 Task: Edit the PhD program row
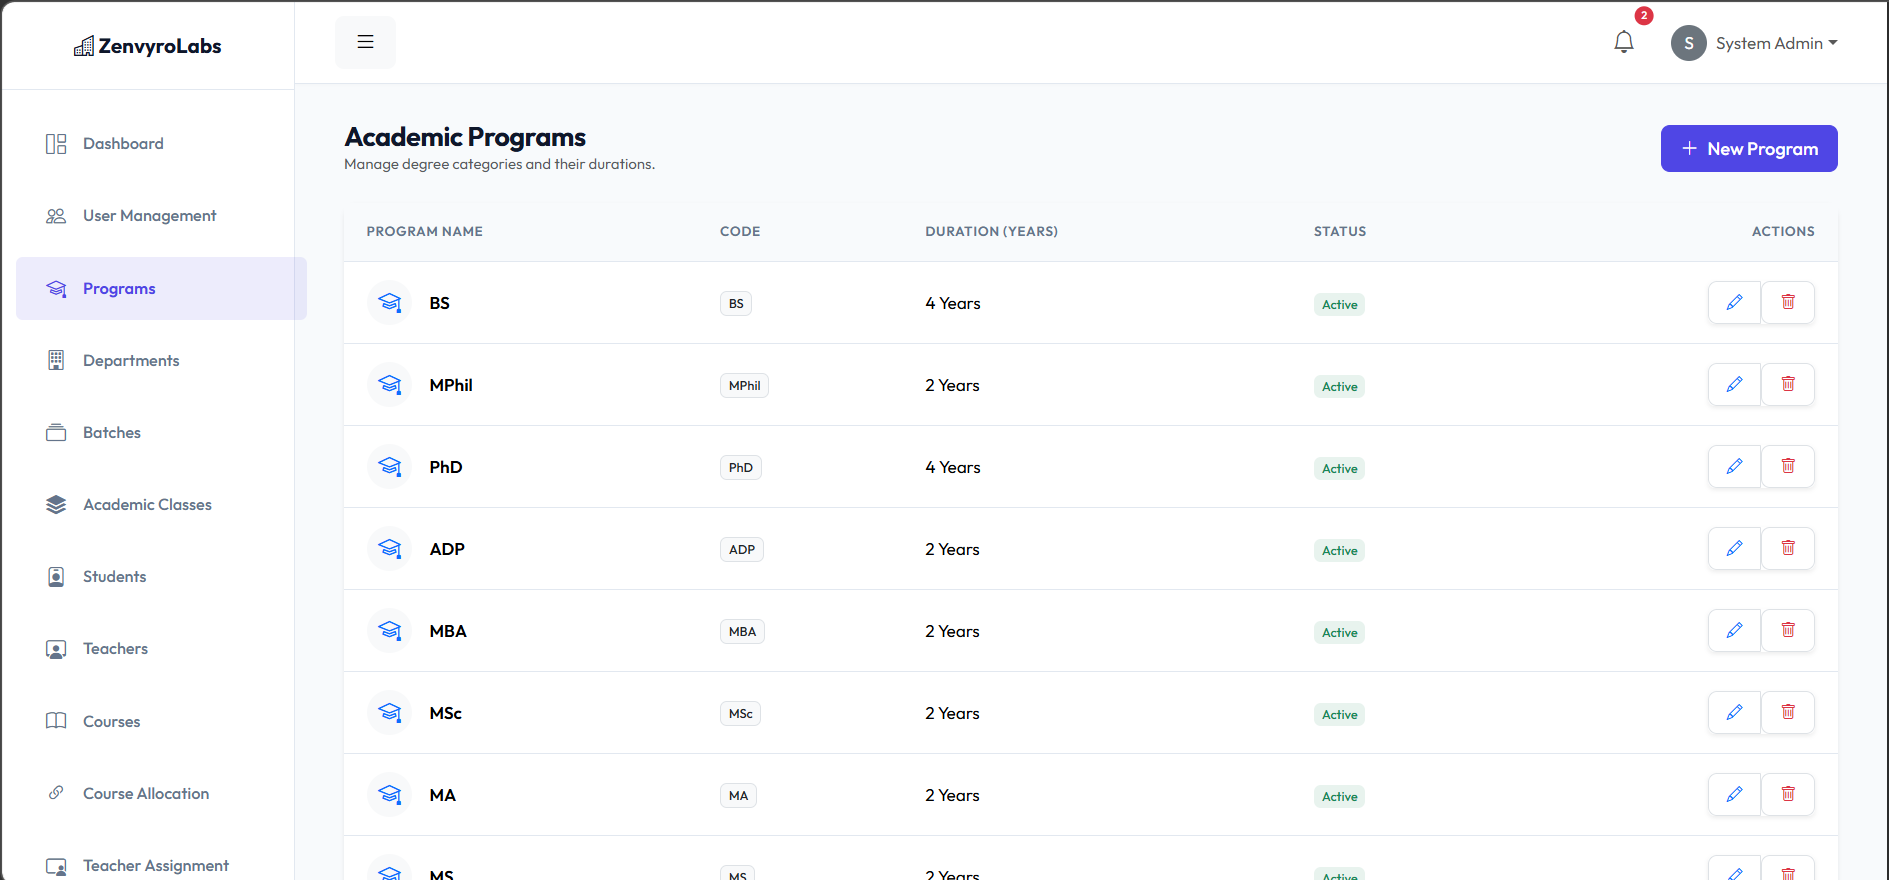[1734, 466]
